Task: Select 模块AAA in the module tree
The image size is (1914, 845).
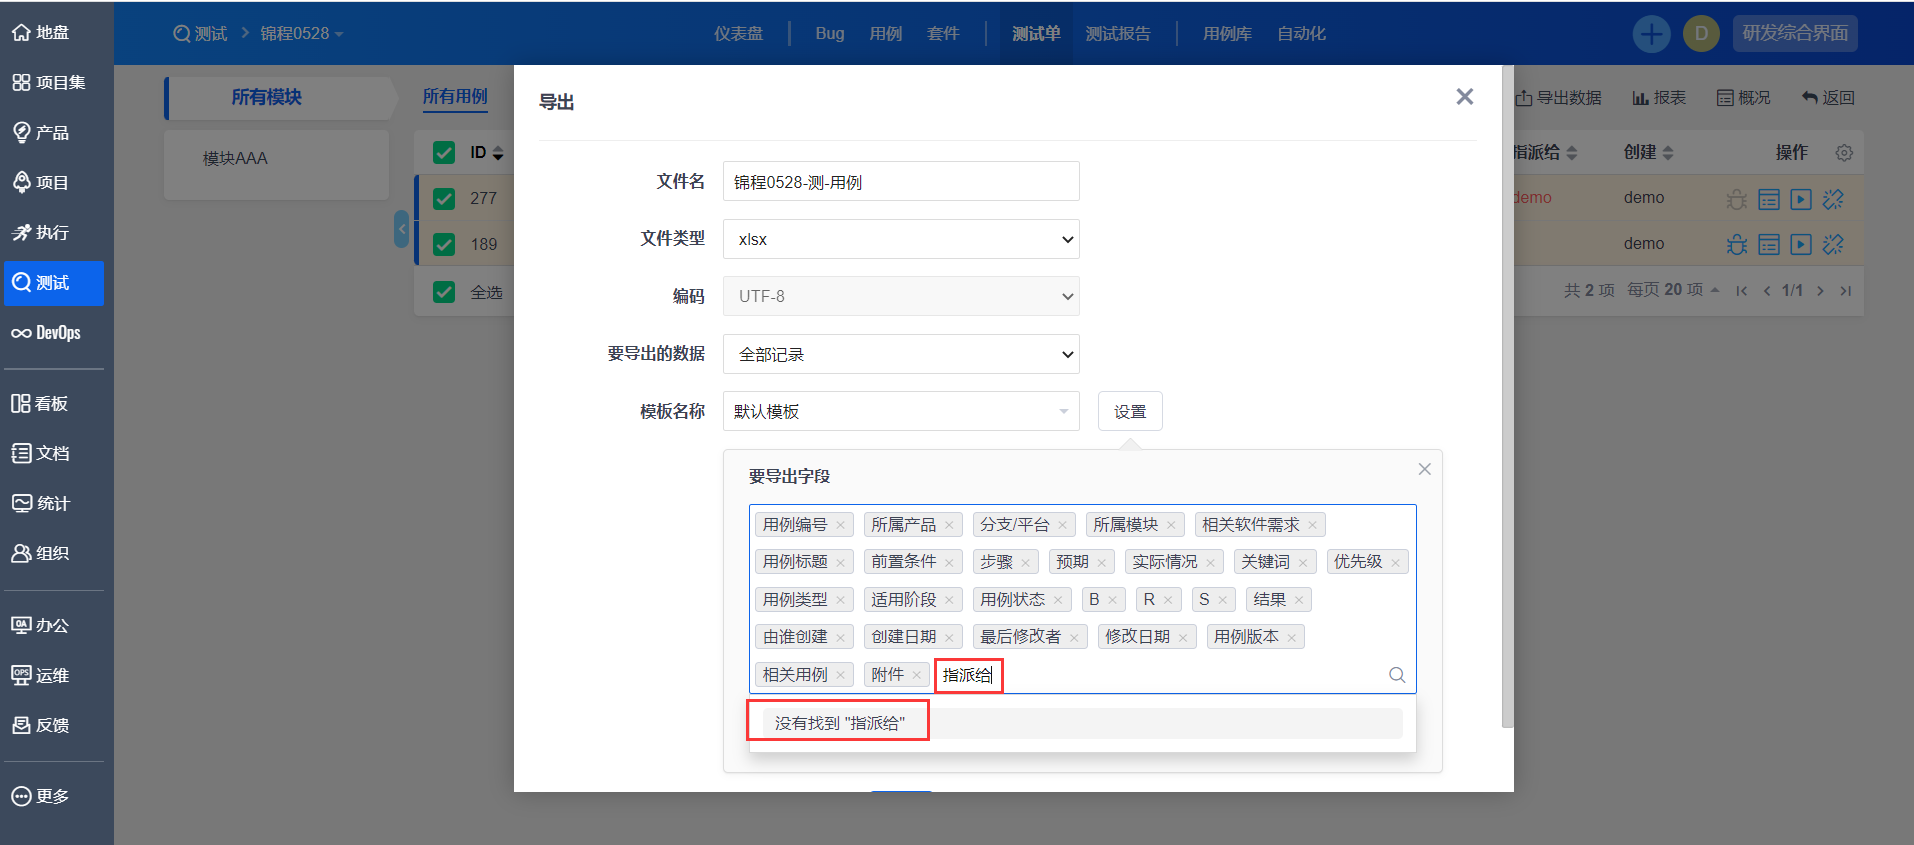Action: click(x=235, y=159)
